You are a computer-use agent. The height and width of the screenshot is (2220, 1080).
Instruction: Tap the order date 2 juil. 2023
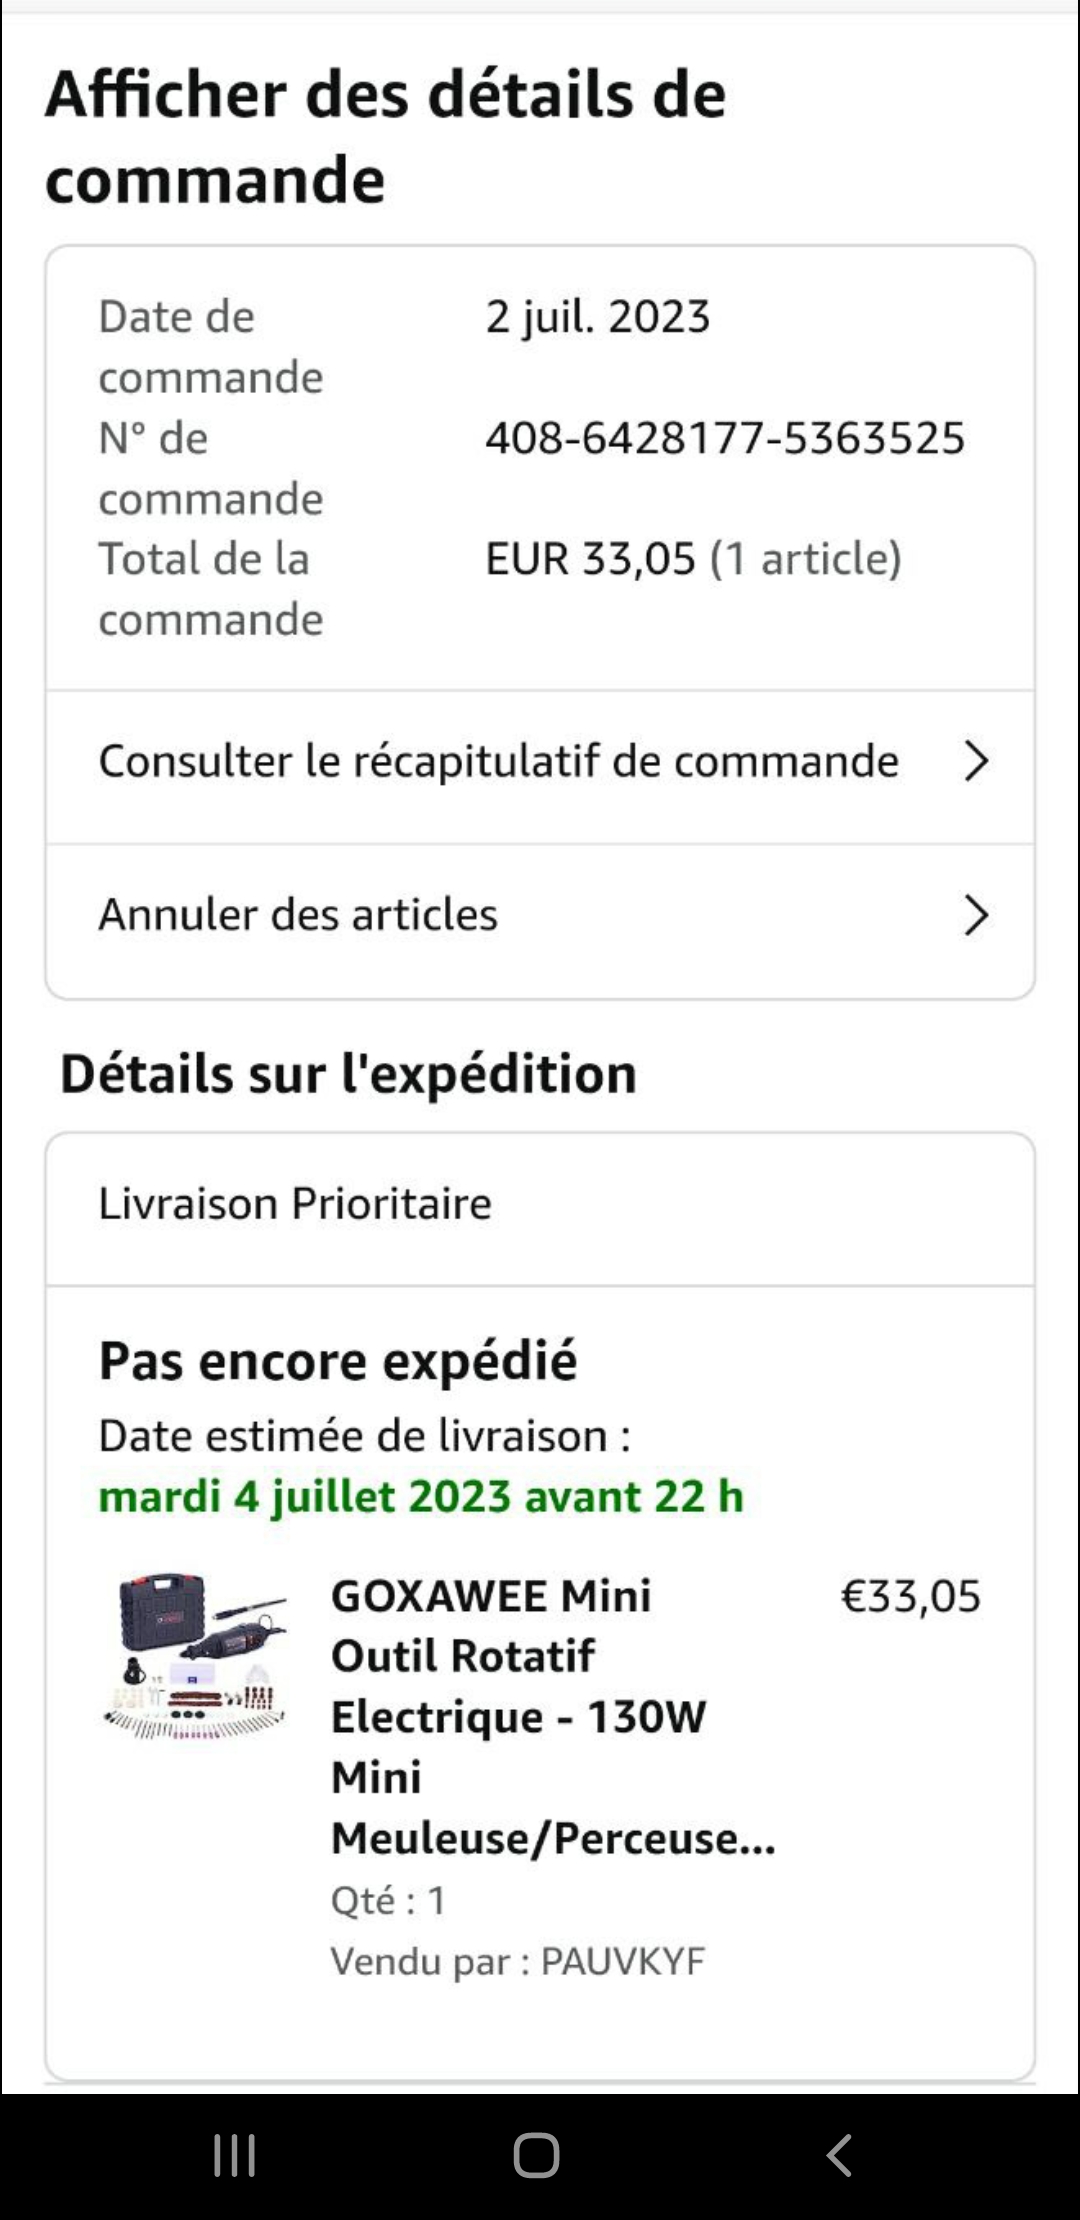[x=597, y=317]
